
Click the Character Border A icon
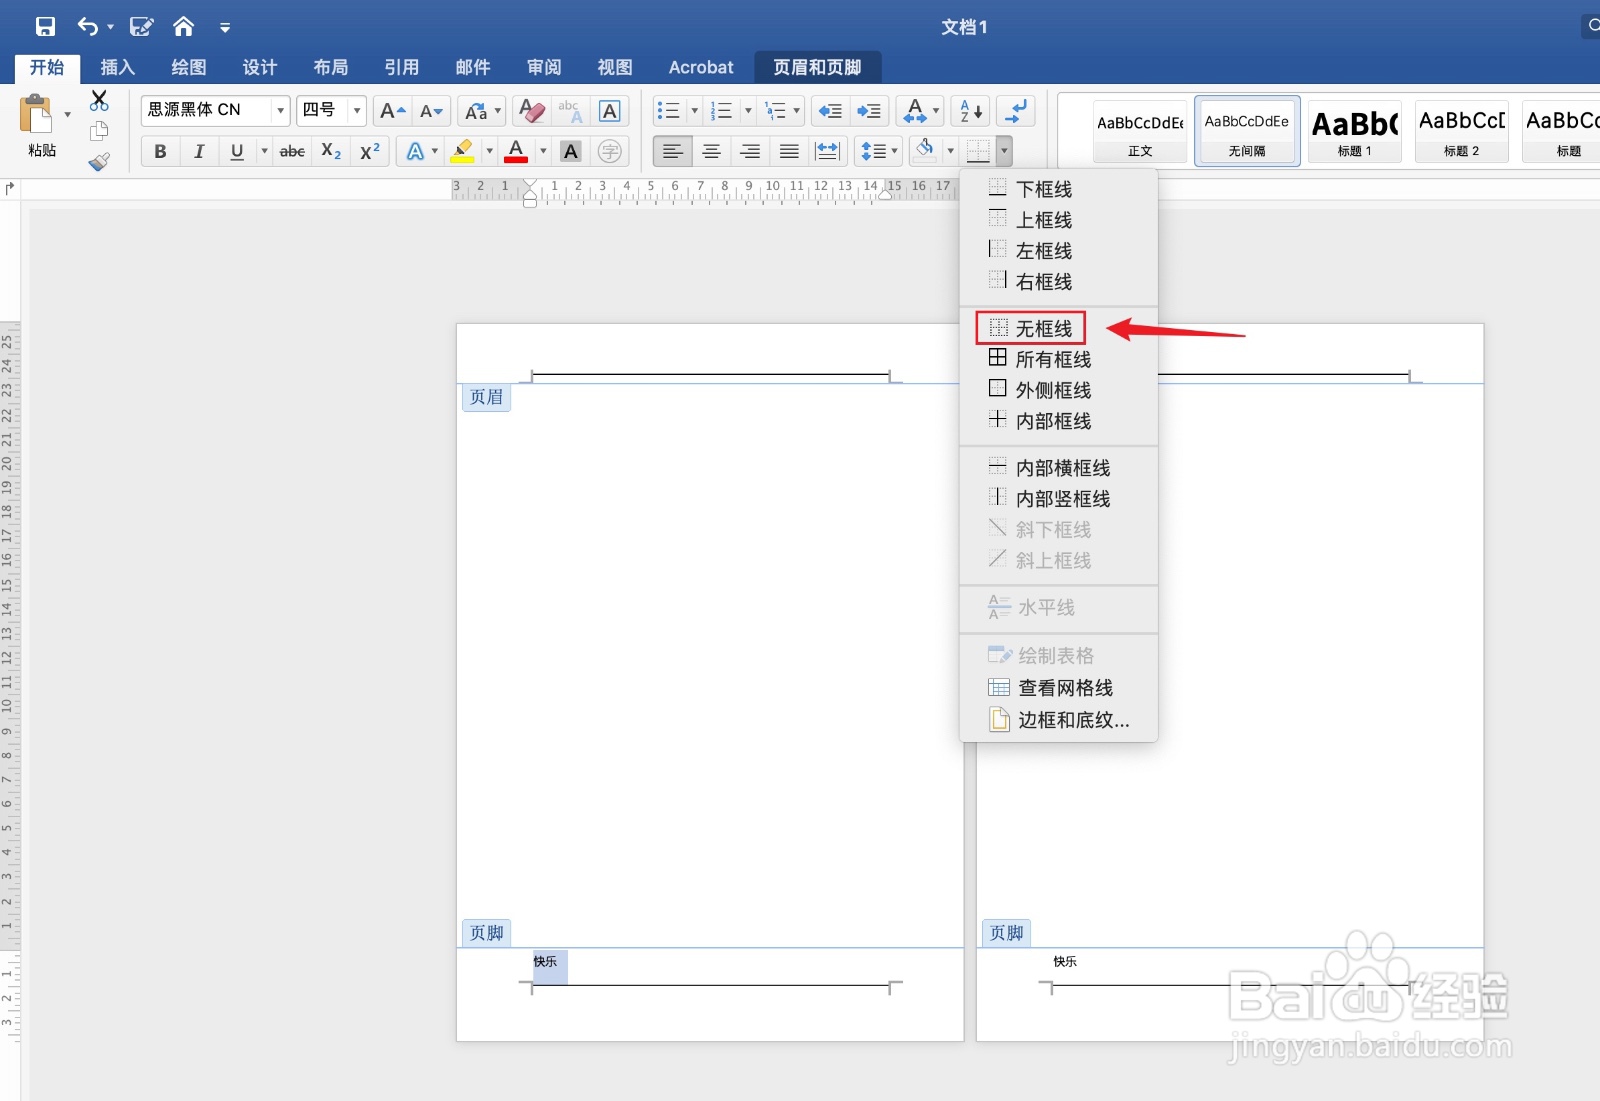pos(610,111)
